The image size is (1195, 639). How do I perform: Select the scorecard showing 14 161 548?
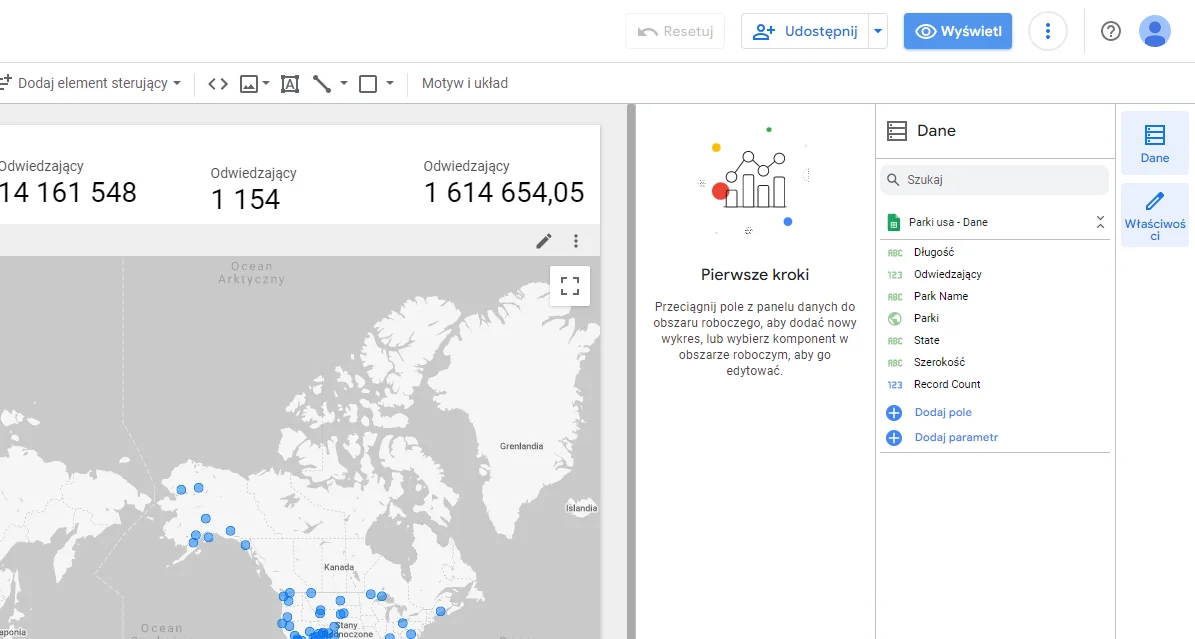pos(68,183)
